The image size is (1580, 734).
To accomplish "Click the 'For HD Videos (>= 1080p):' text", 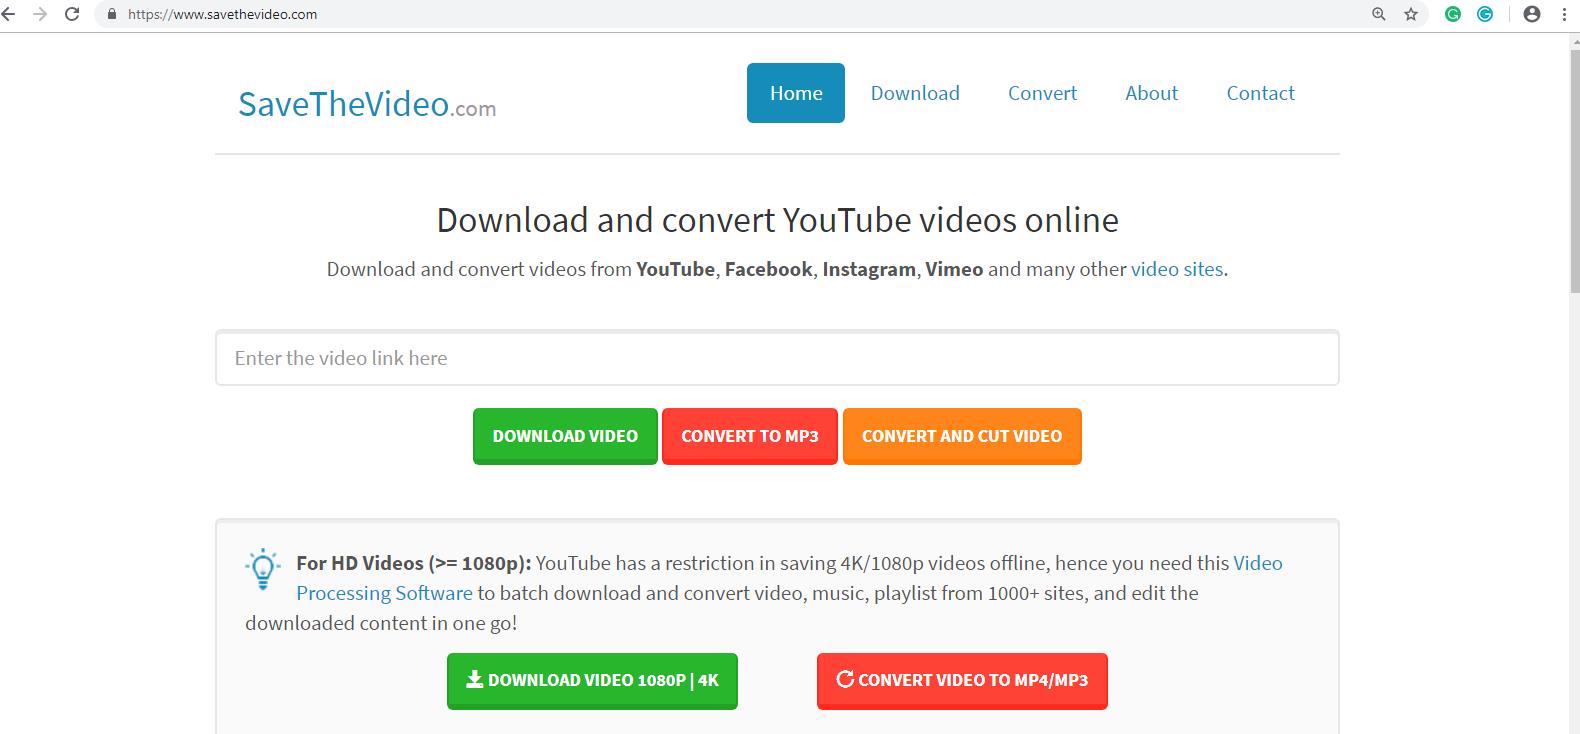I will pyautogui.click(x=413, y=563).
